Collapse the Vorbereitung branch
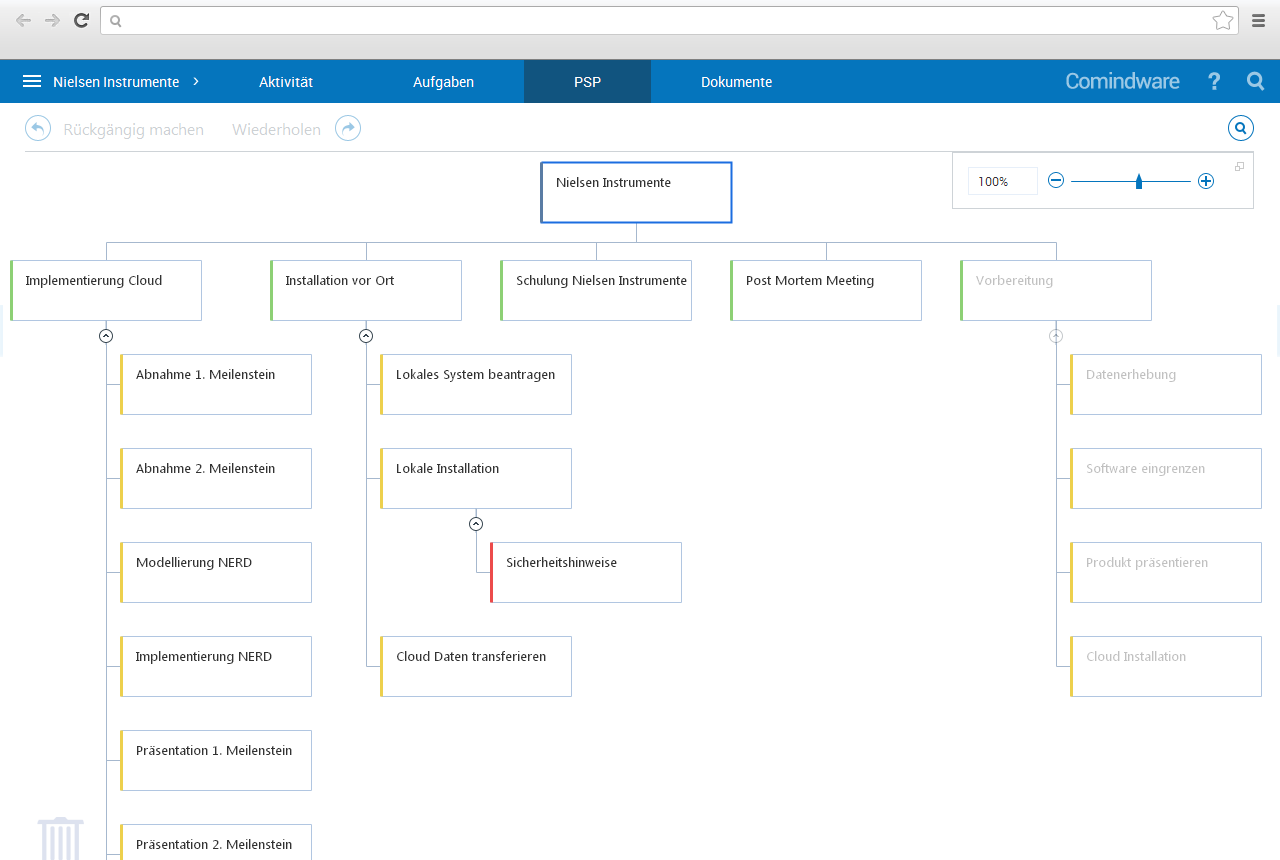The height and width of the screenshot is (860, 1280). pyautogui.click(x=1056, y=336)
